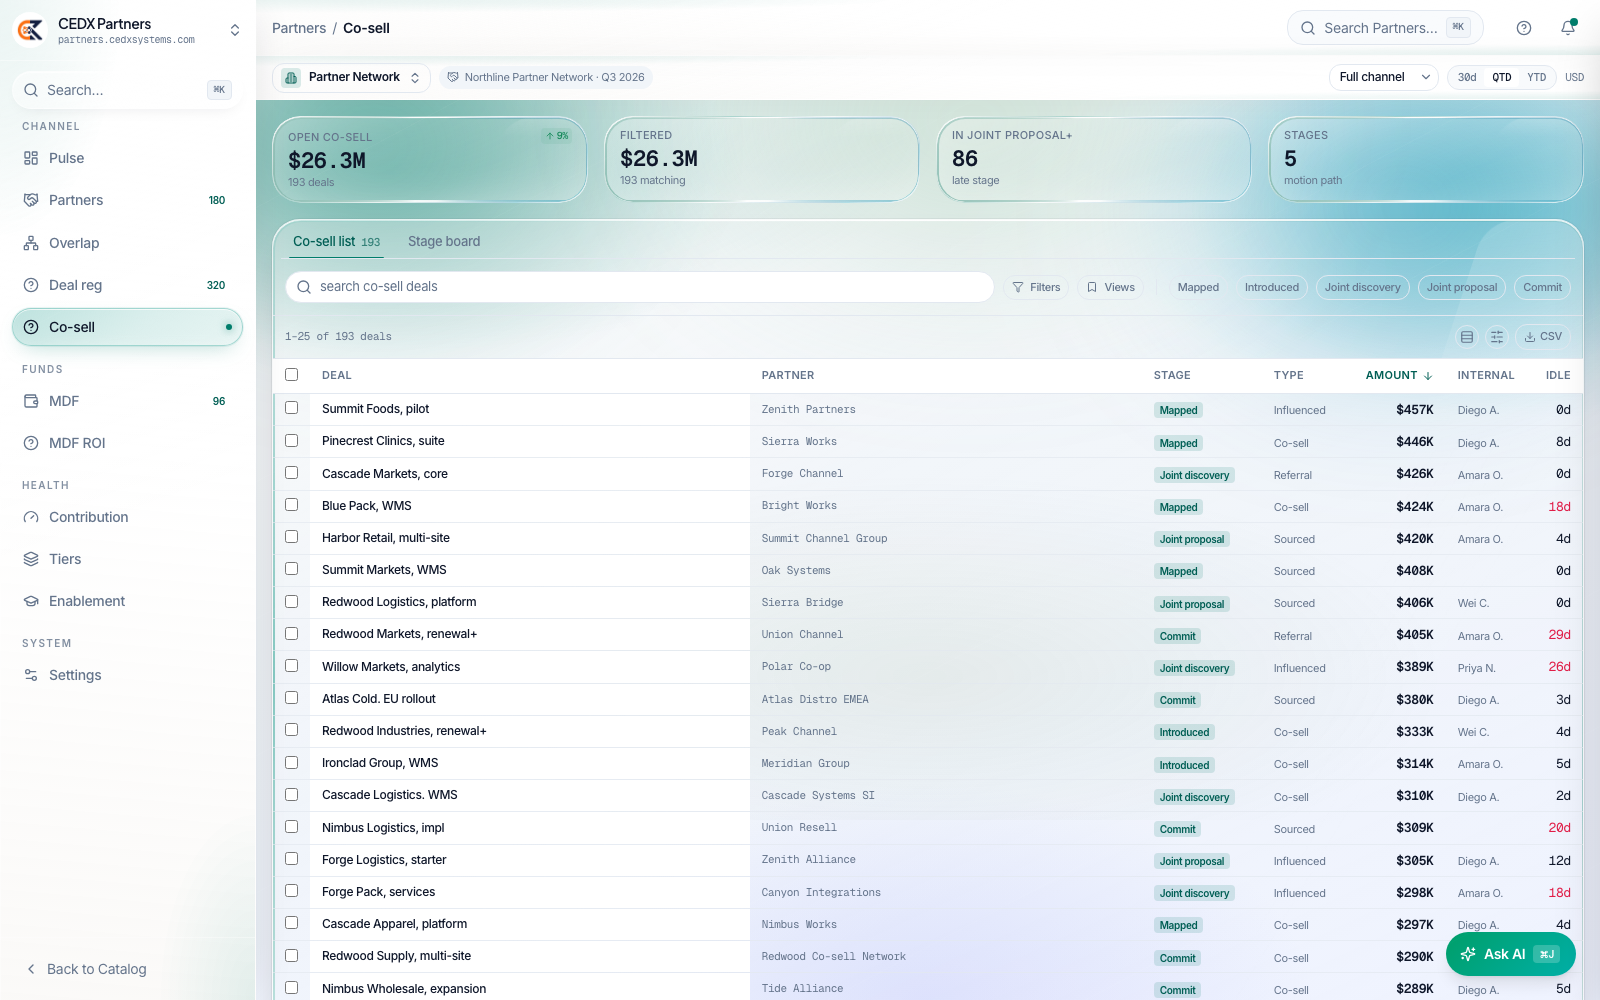Click the Partners handshake icon in sidebar
This screenshot has height=1000, width=1600.
pyautogui.click(x=31, y=200)
